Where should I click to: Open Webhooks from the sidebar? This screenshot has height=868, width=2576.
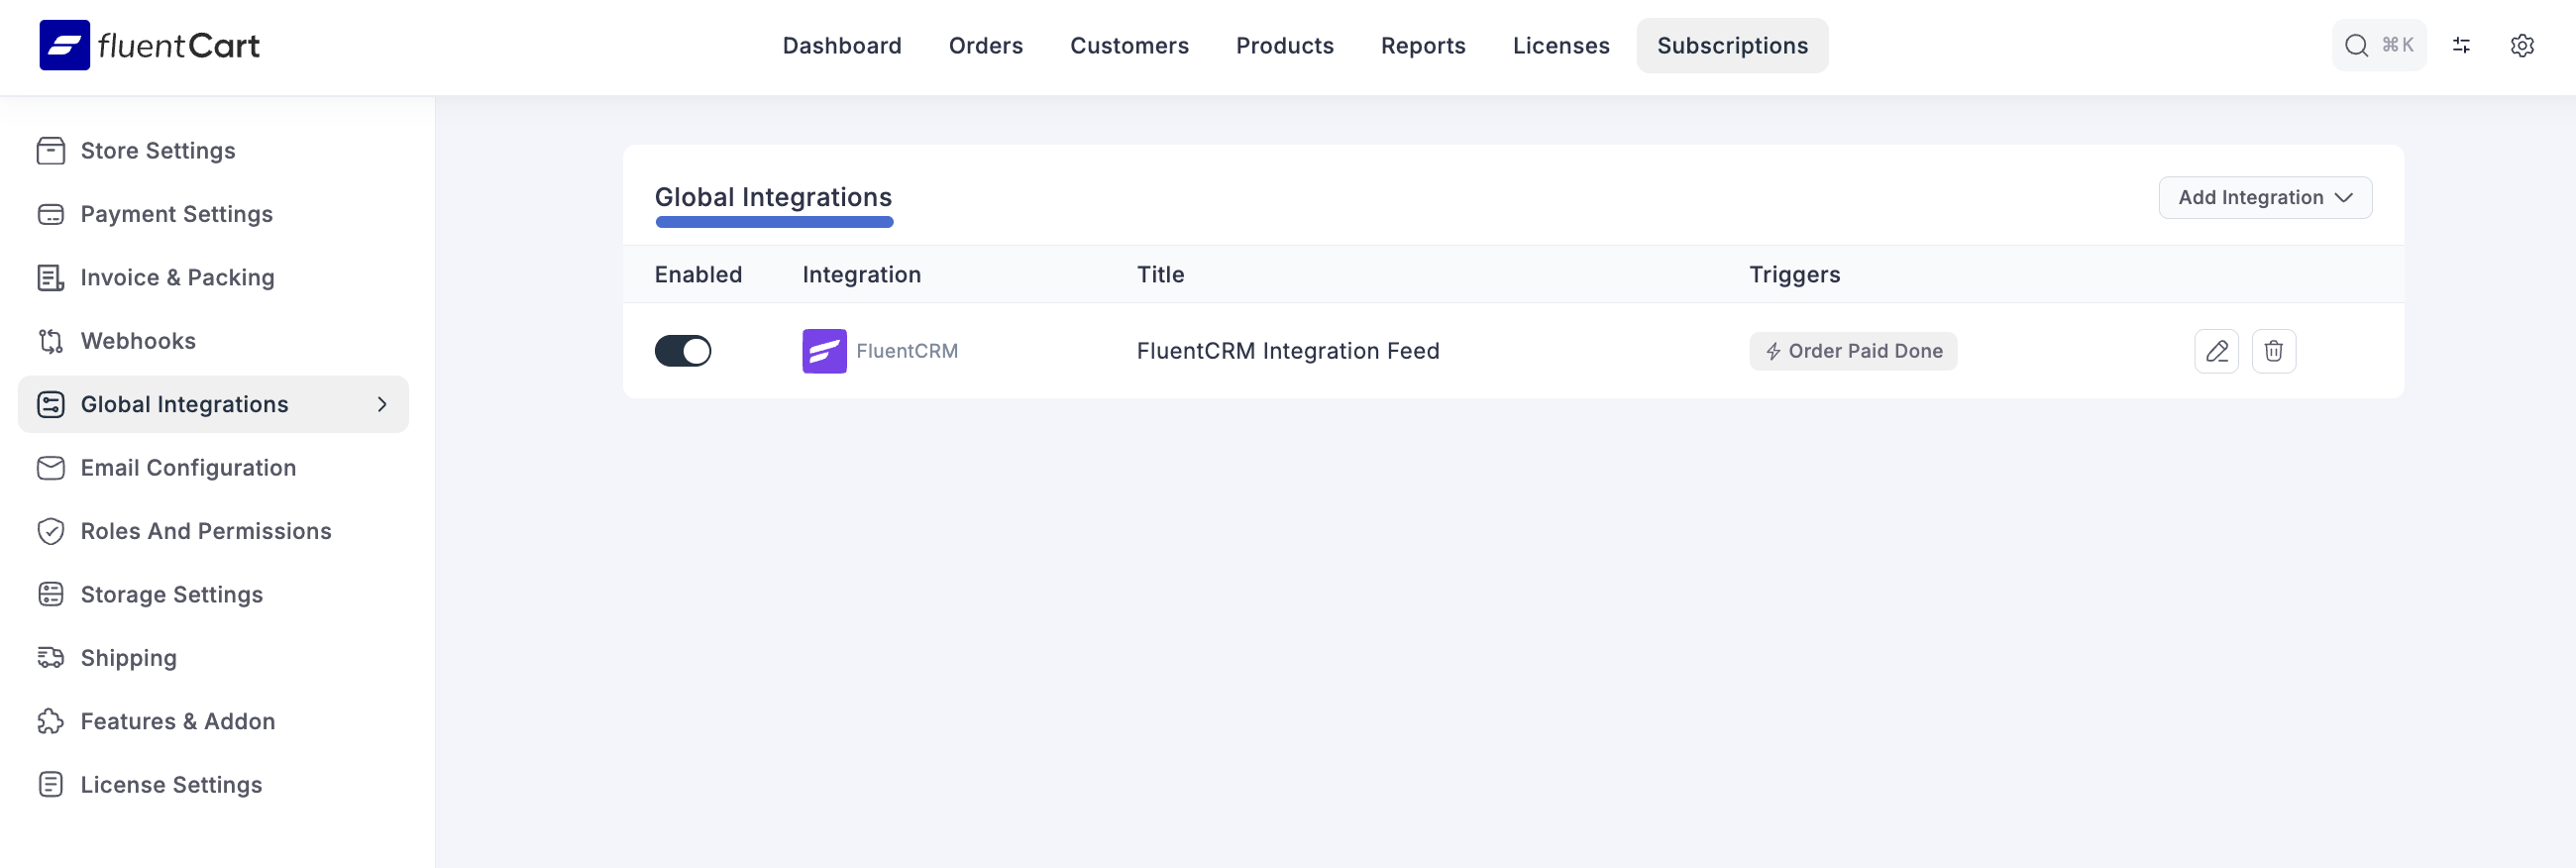pos(138,341)
